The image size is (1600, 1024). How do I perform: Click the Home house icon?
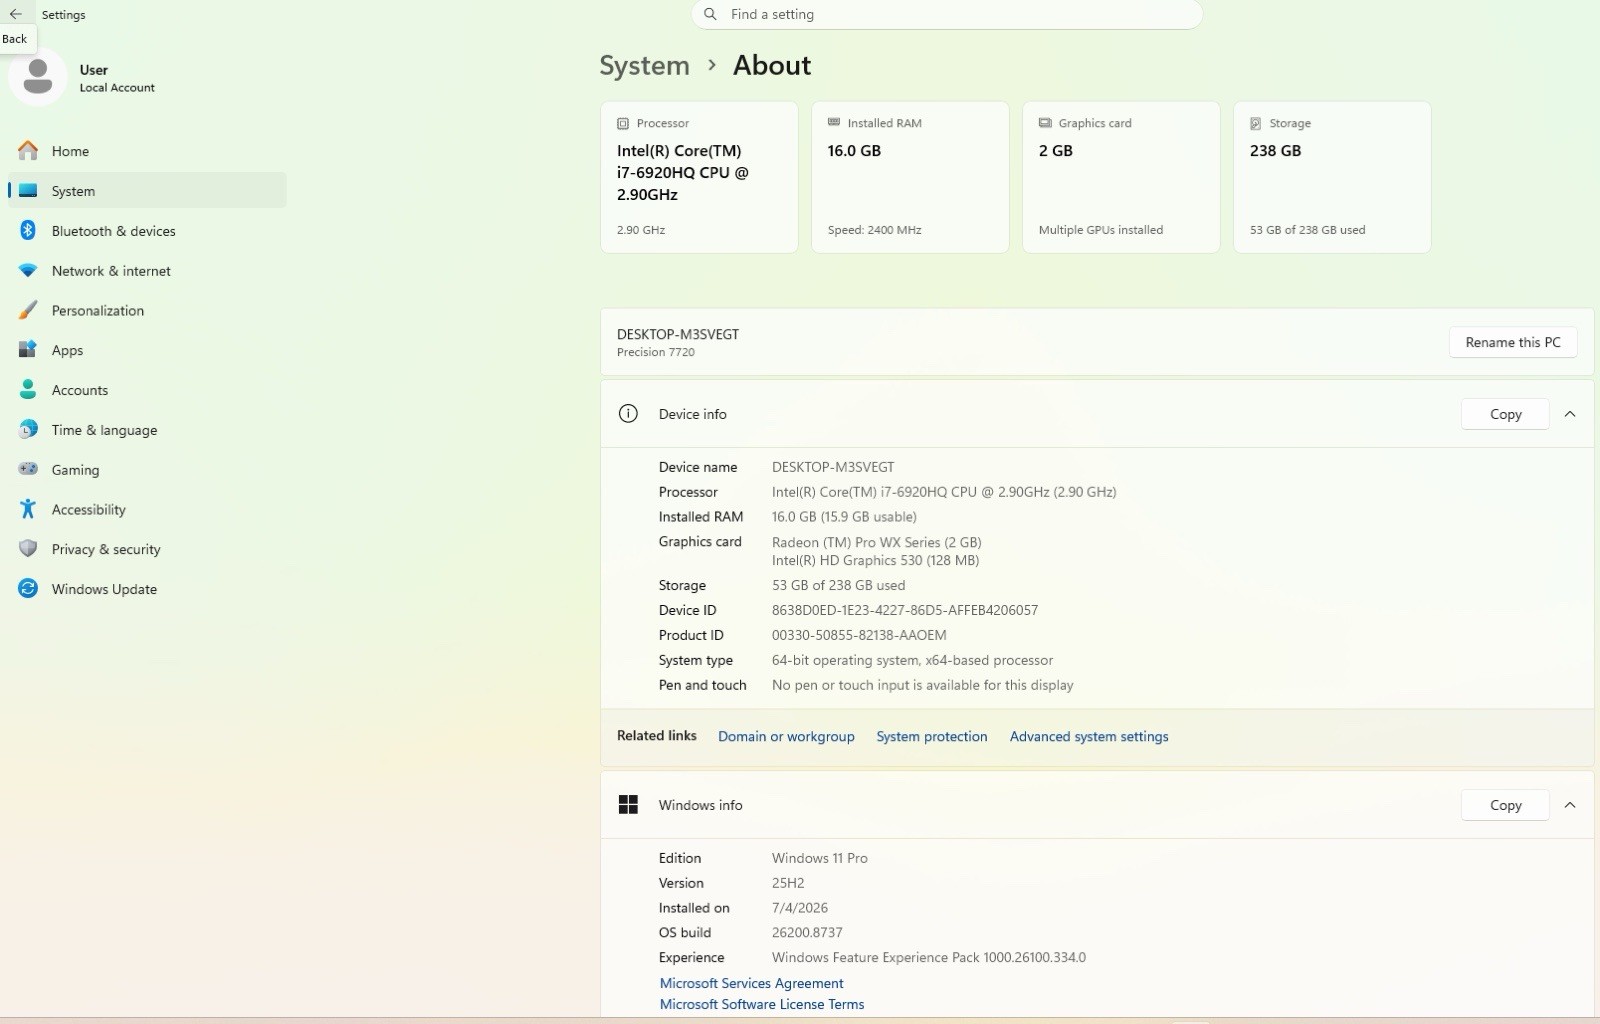click(28, 151)
